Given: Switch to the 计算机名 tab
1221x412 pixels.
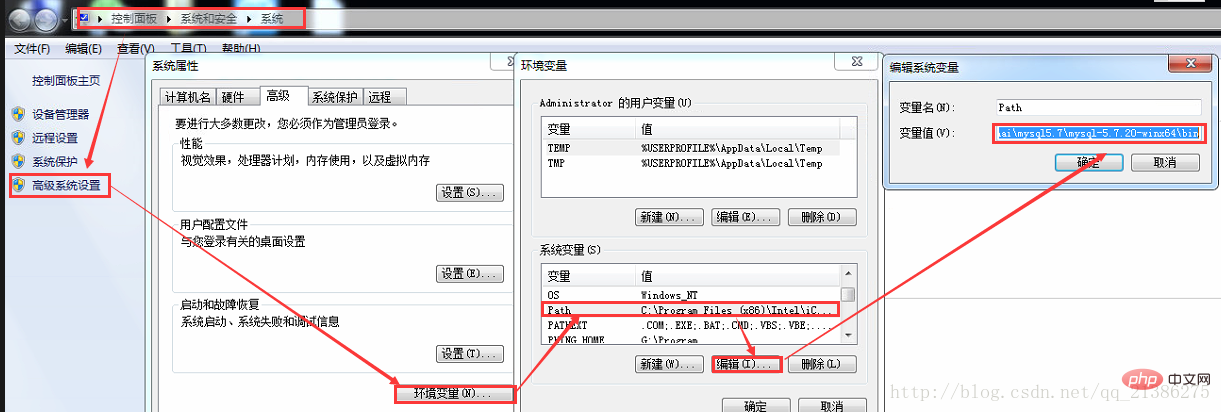Looking at the screenshot, I should click(x=188, y=97).
